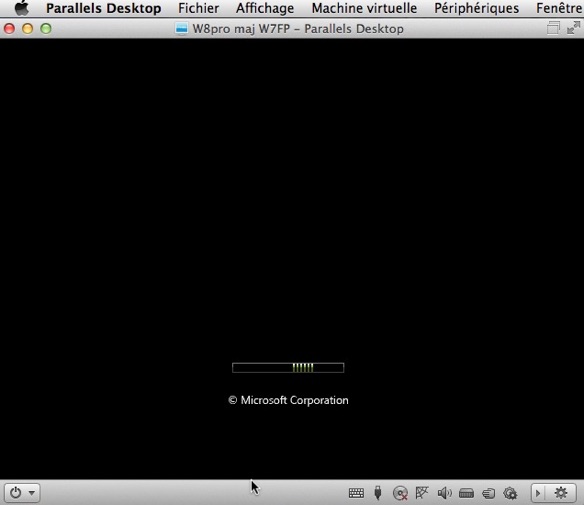Click the Windows boot progress bar
Screen dimensions: 584x505
pos(288,368)
